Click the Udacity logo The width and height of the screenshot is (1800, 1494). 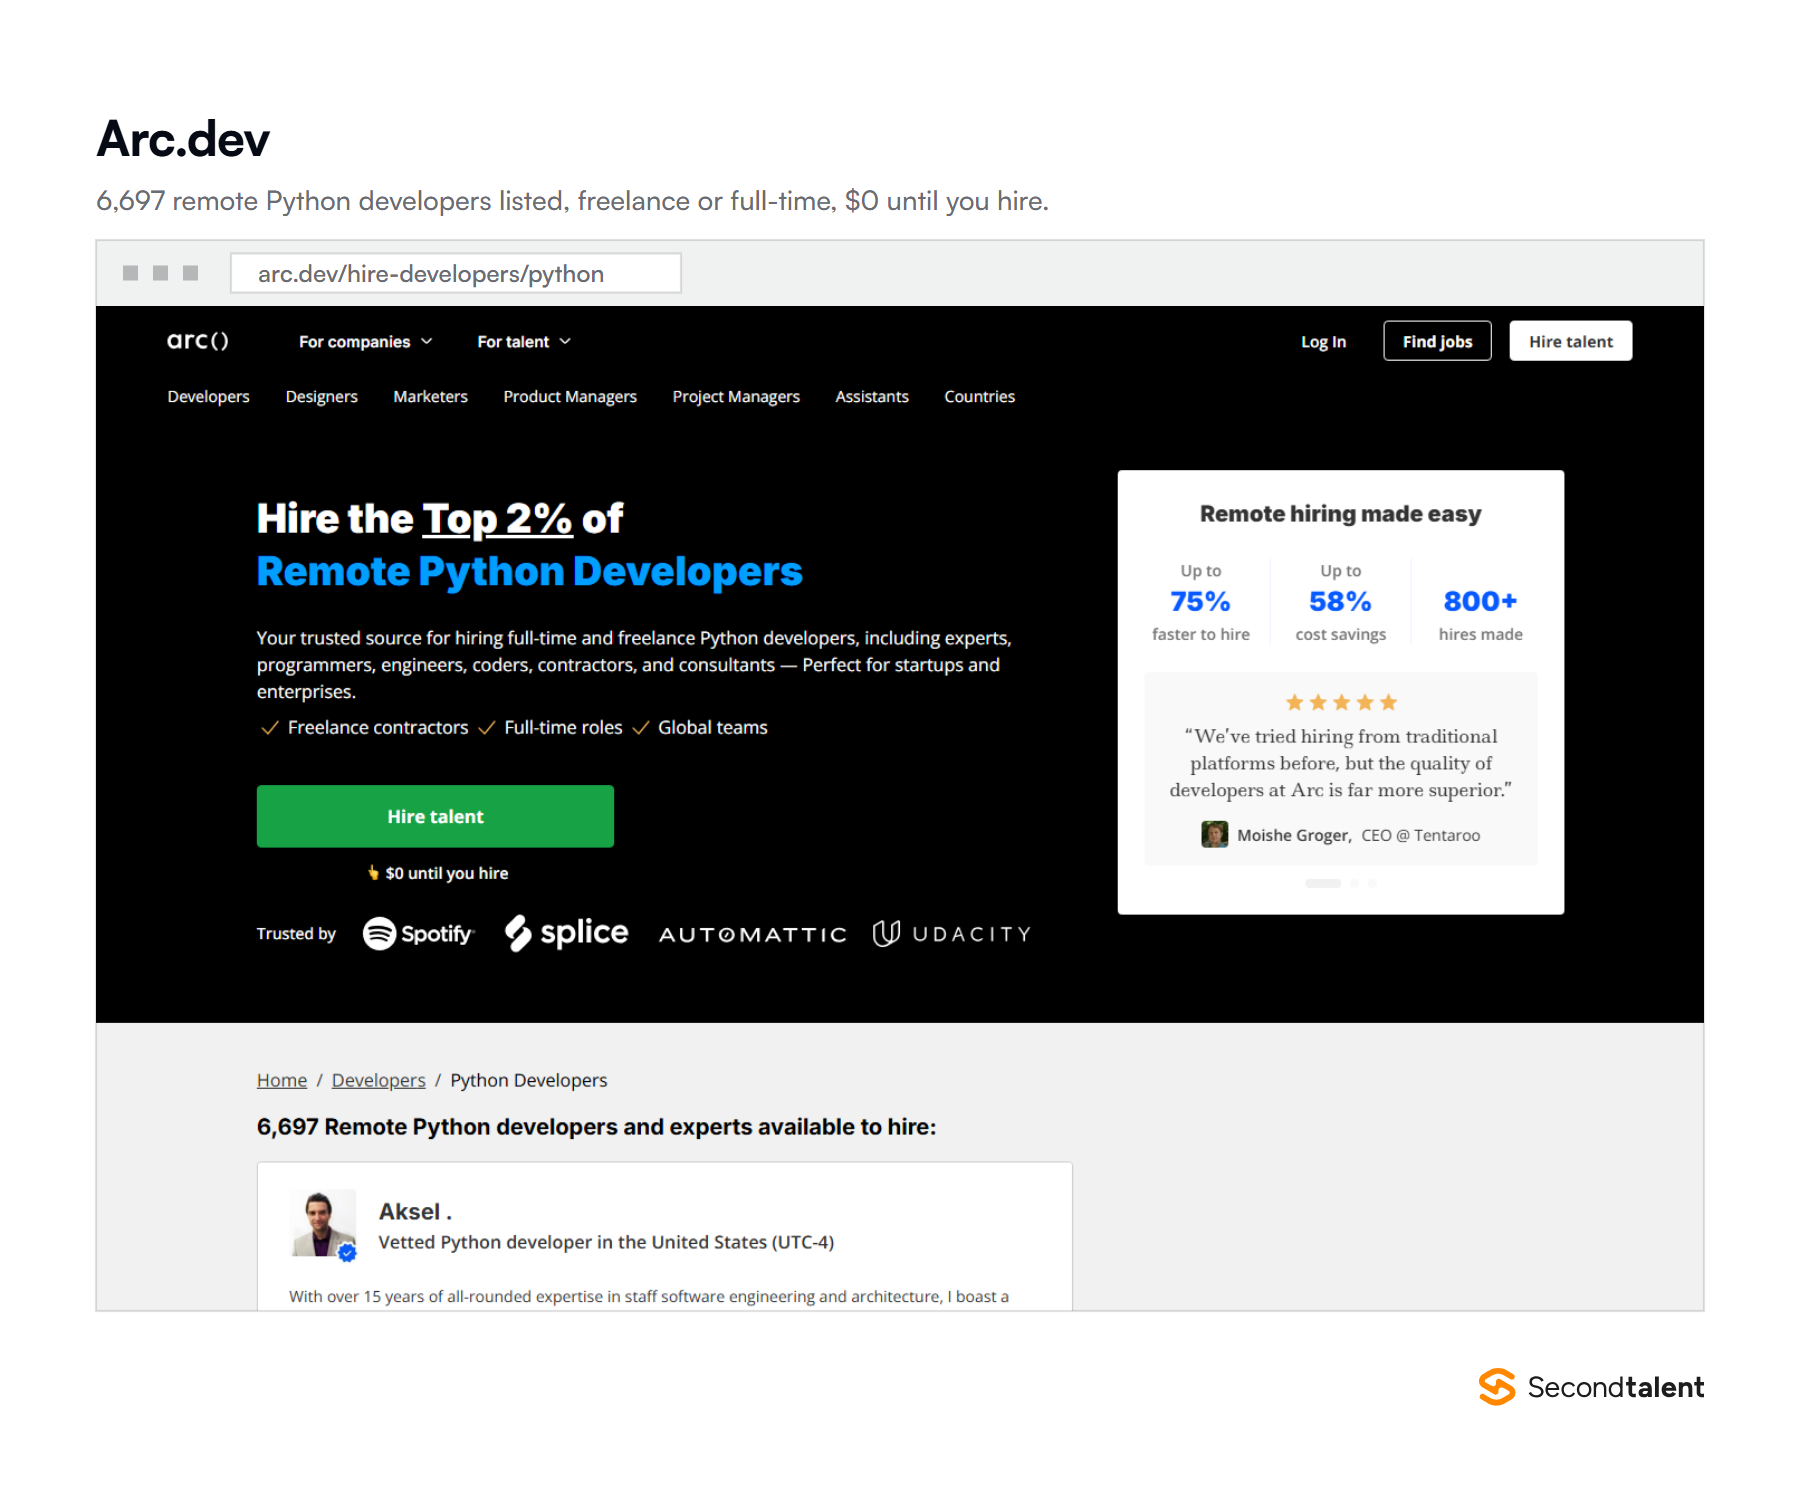coord(951,934)
